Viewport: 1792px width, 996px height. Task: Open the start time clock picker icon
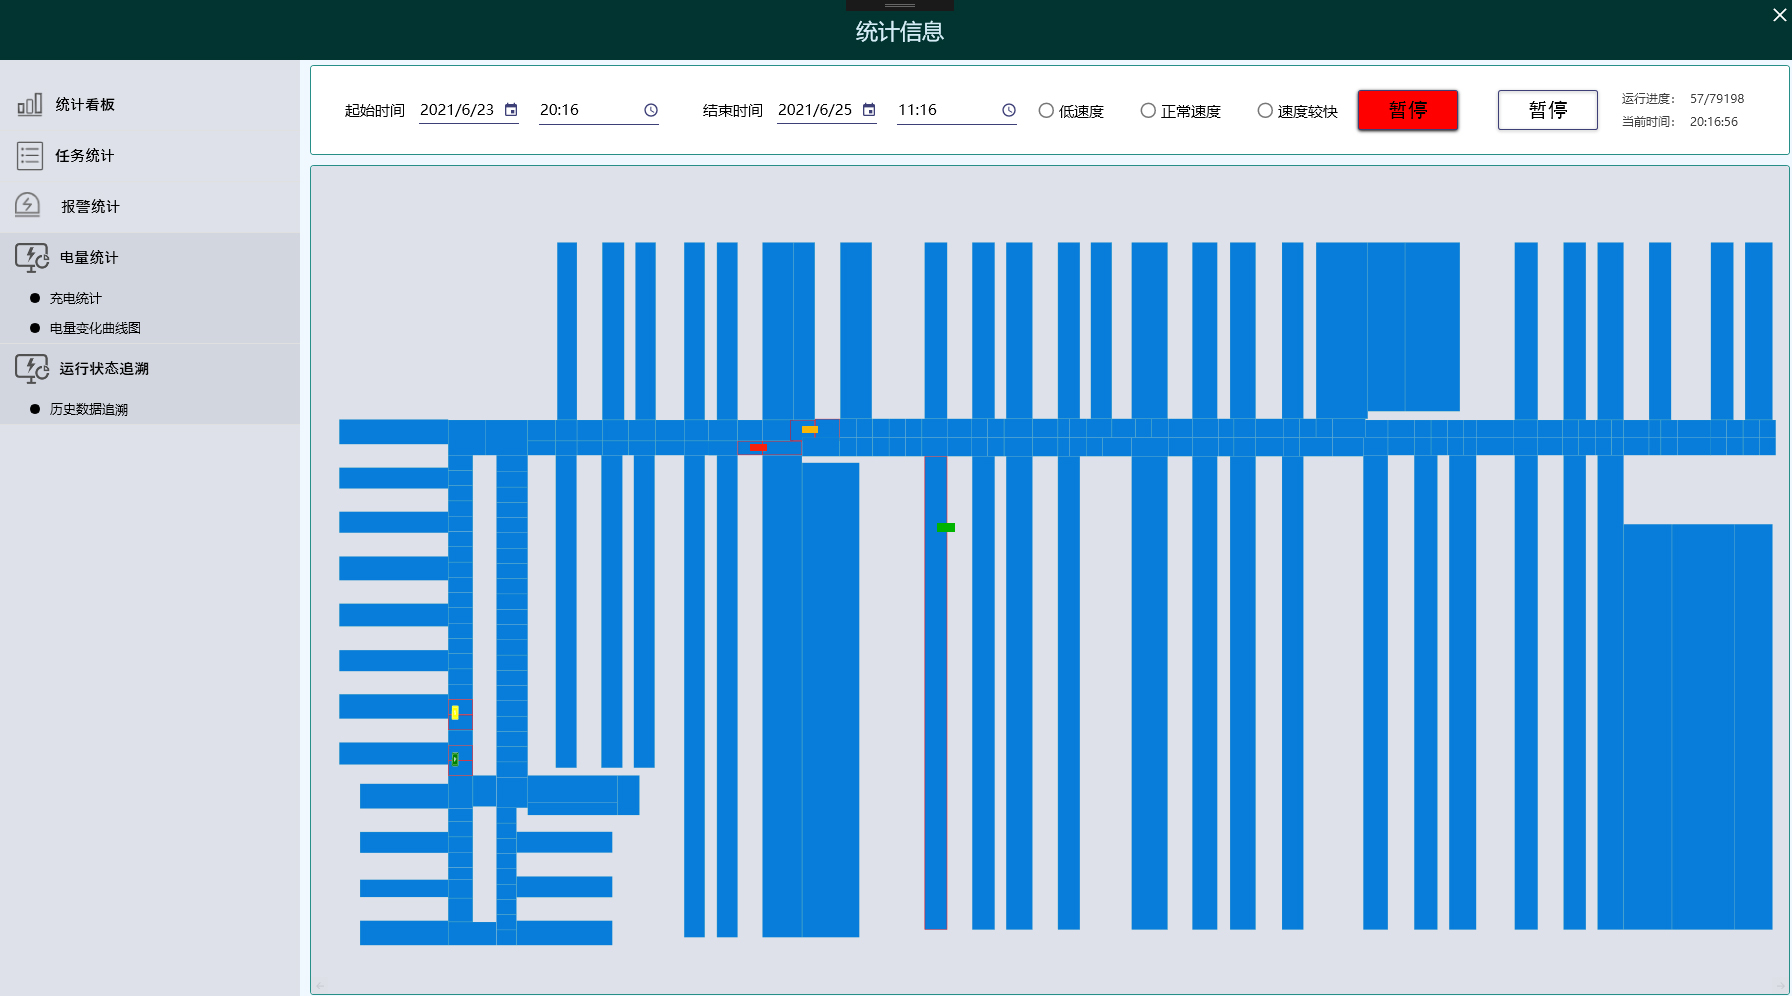pos(651,110)
